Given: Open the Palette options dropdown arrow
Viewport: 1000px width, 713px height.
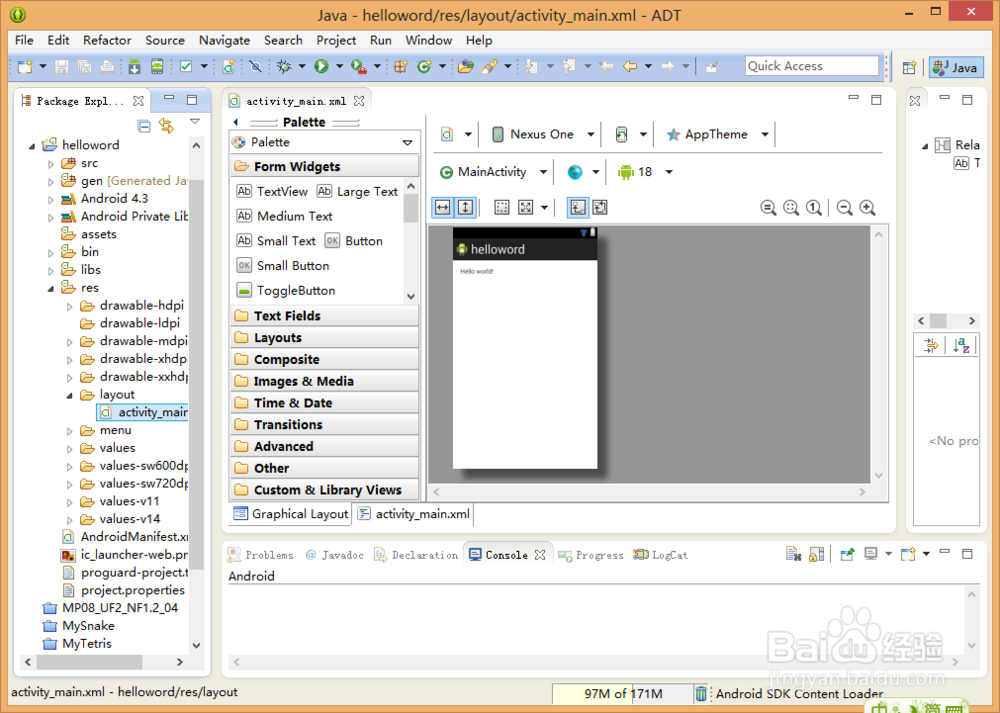Looking at the screenshot, I should pos(408,143).
